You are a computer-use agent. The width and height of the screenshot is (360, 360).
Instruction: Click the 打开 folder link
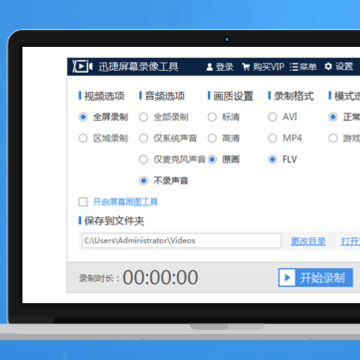click(350, 241)
